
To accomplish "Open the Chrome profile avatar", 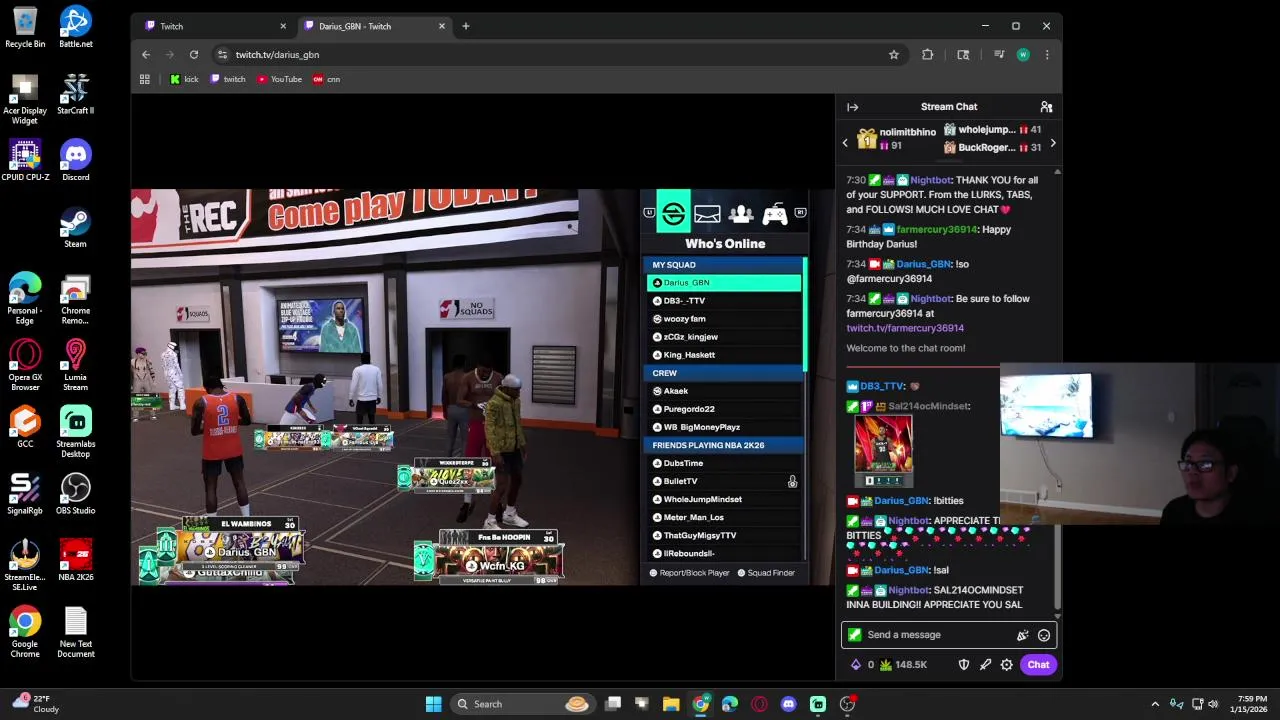I will 1023,55.
